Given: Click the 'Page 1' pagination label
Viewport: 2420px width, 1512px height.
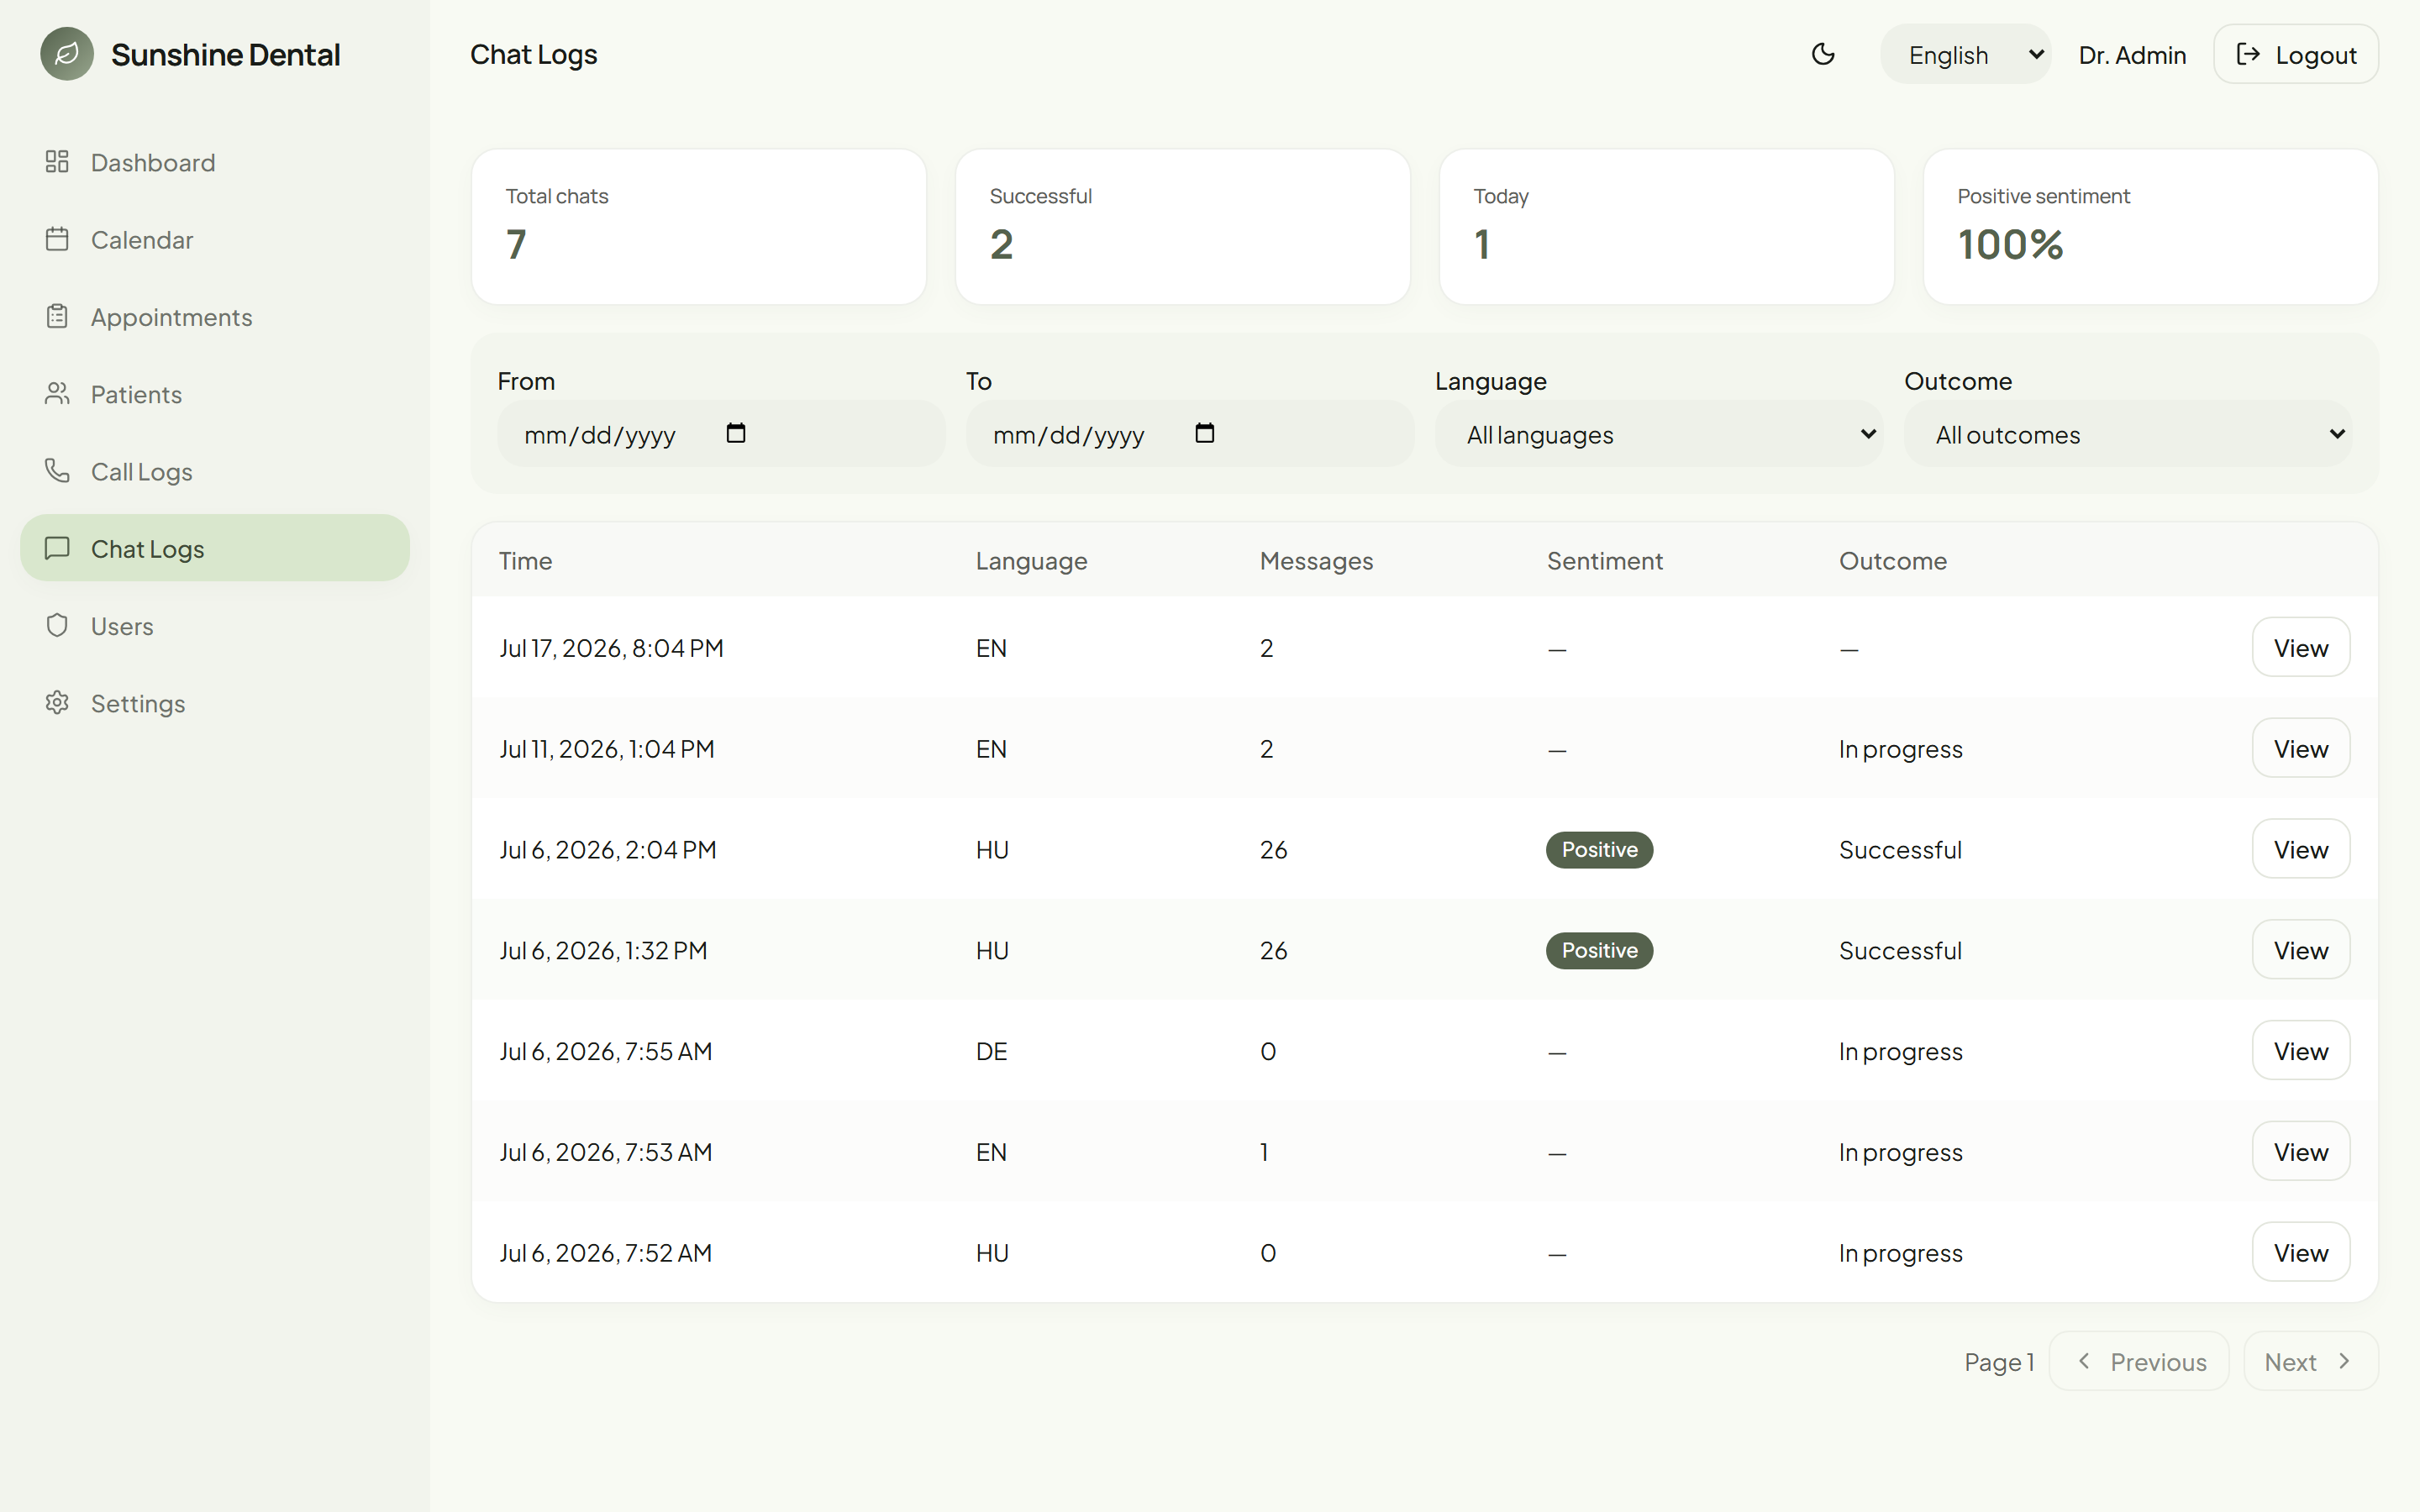Looking at the screenshot, I should click(1999, 1362).
